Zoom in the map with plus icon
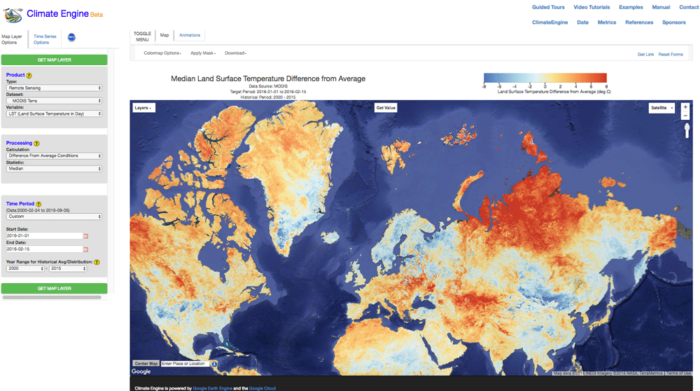 685,107
